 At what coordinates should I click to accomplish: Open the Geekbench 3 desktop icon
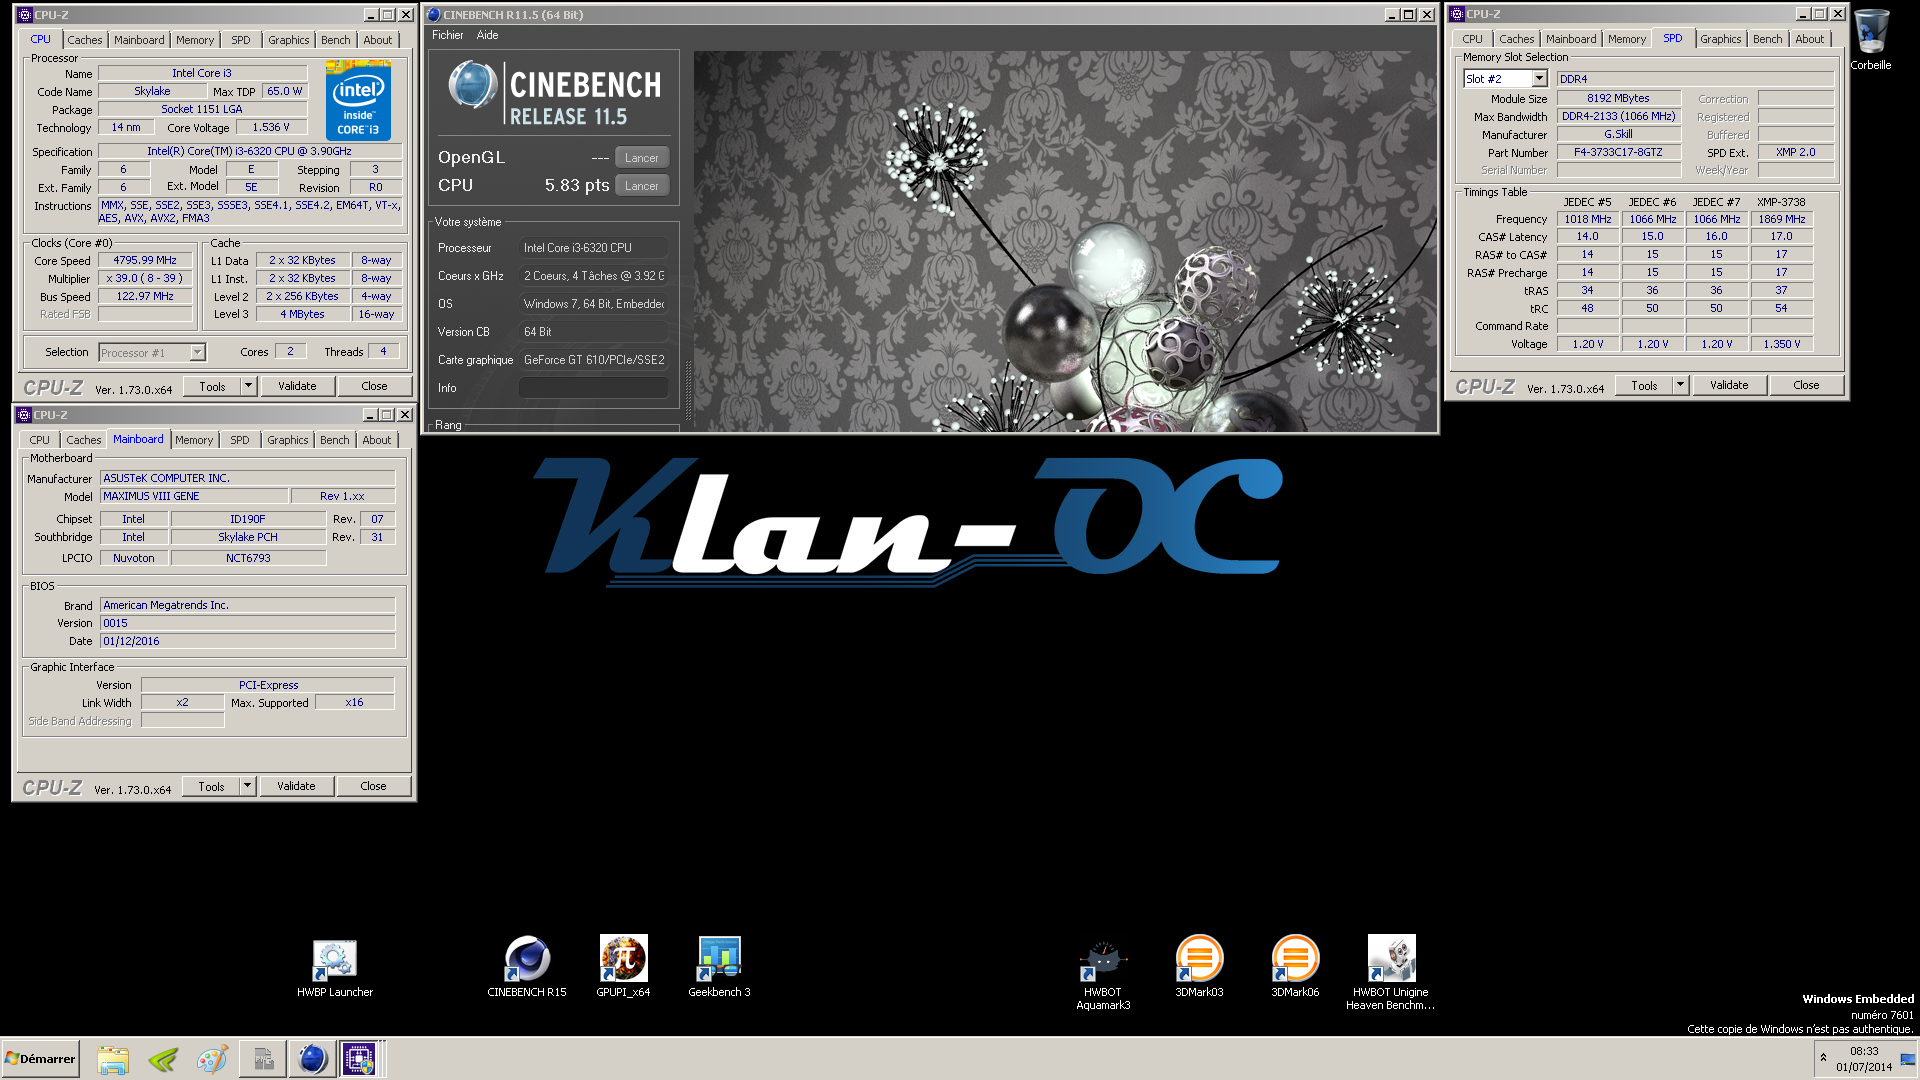719,967
